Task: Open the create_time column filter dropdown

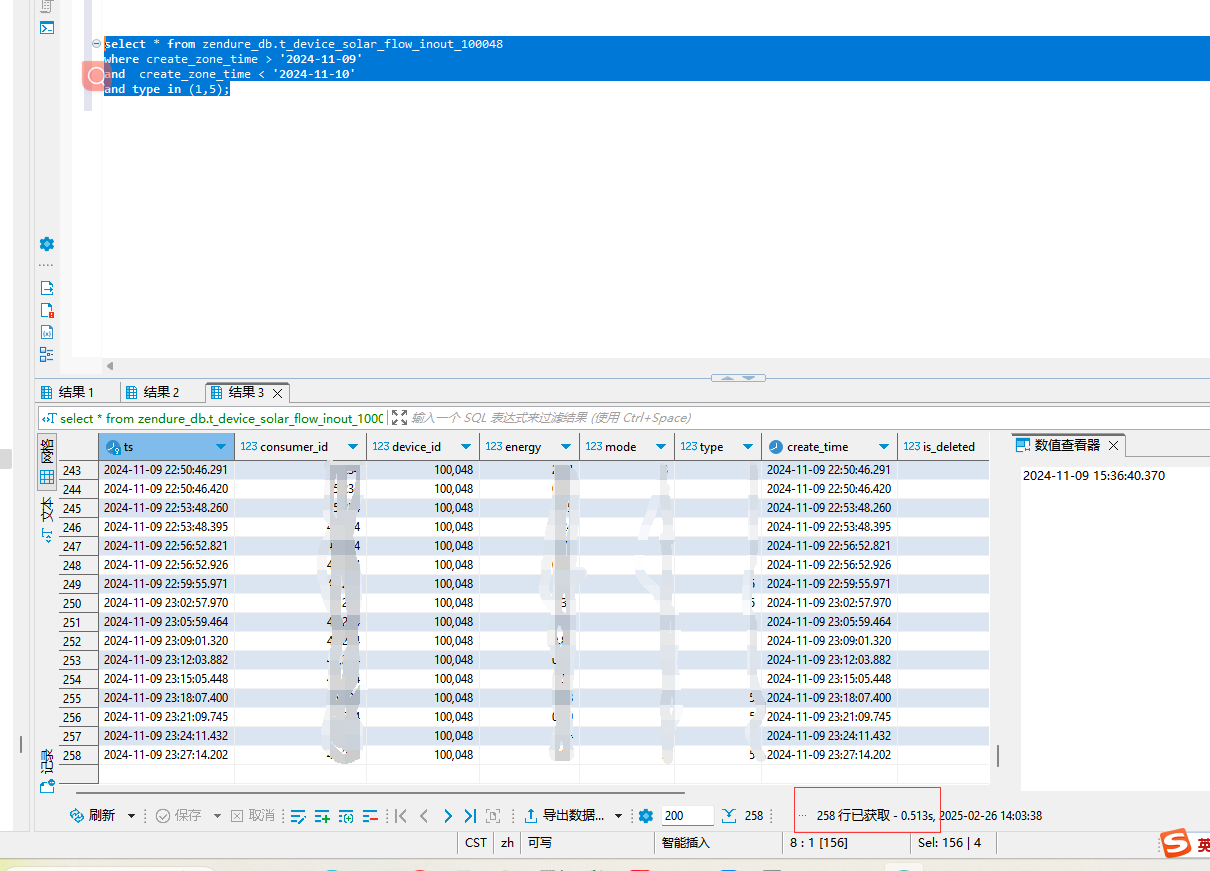Action: (x=882, y=446)
